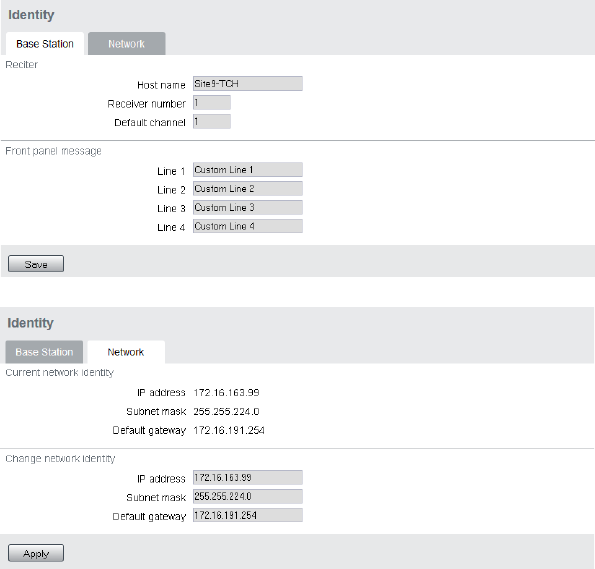Edit the Custom Line 2 field
Screen dimensions: 595x569
pyautogui.click(x=248, y=189)
